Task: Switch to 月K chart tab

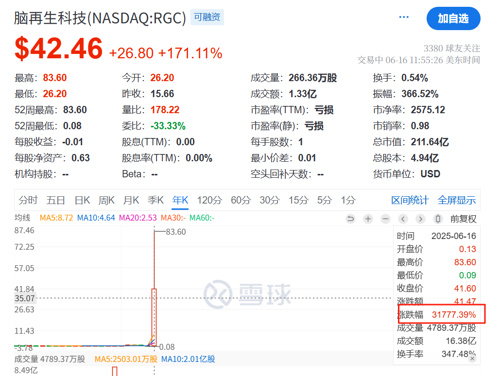Action: pyautogui.click(x=131, y=200)
